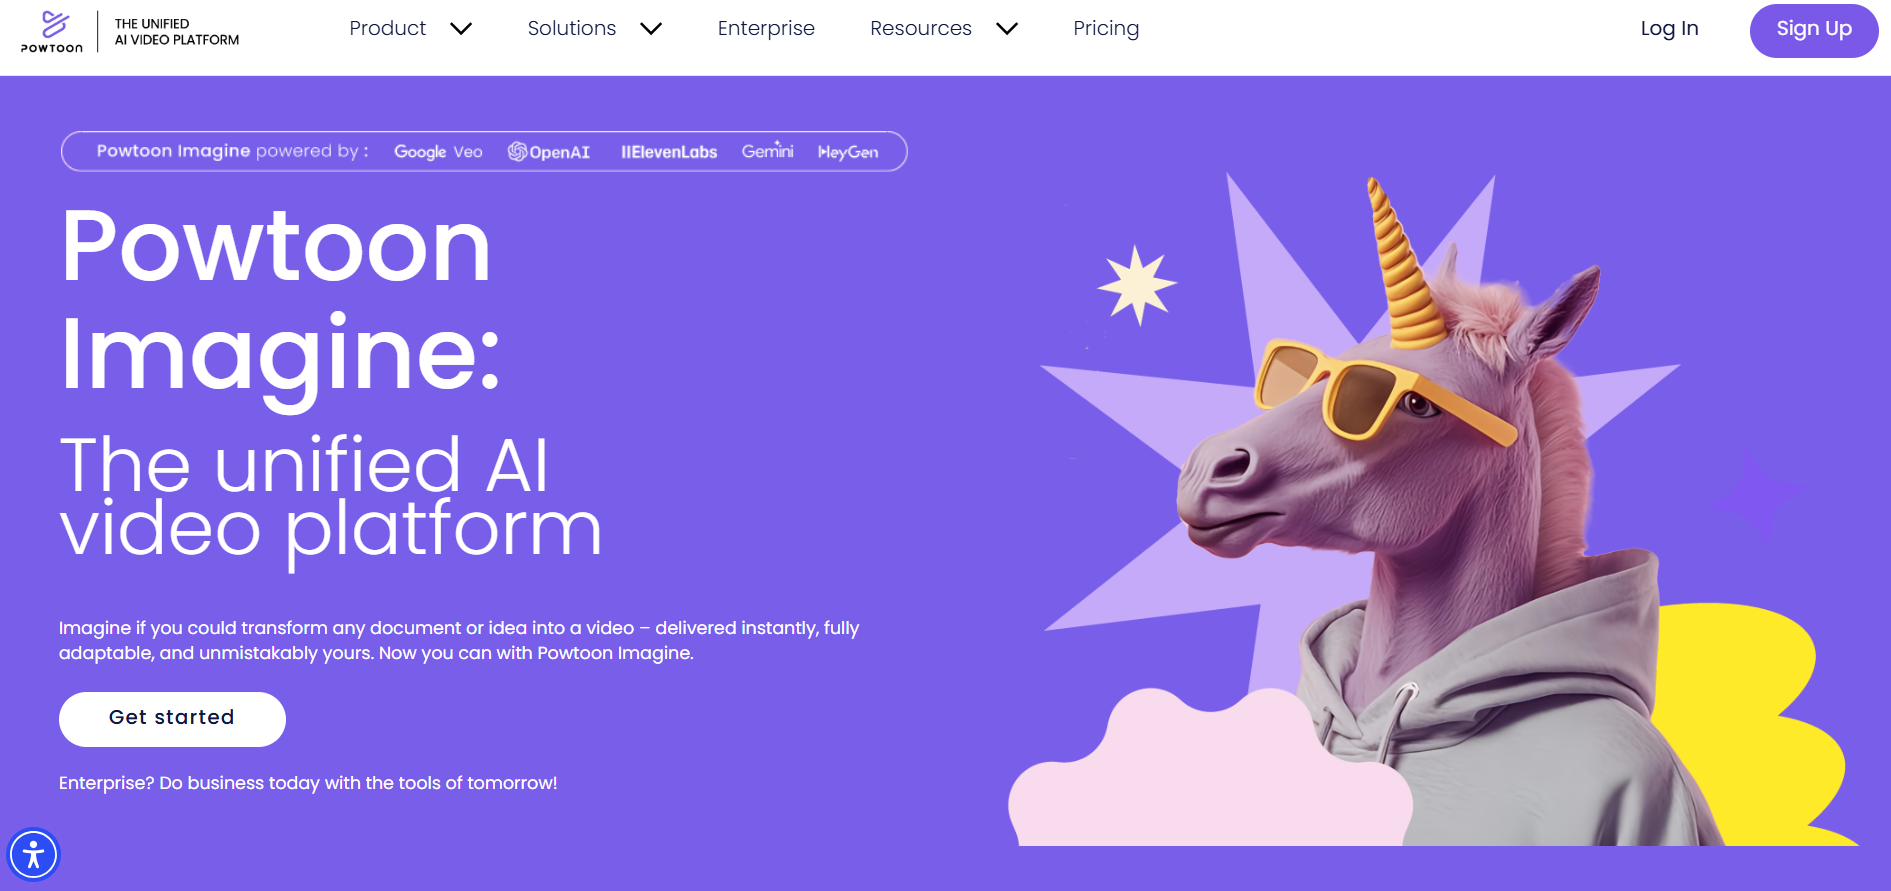Open the accessibility options icon

(x=34, y=855)
